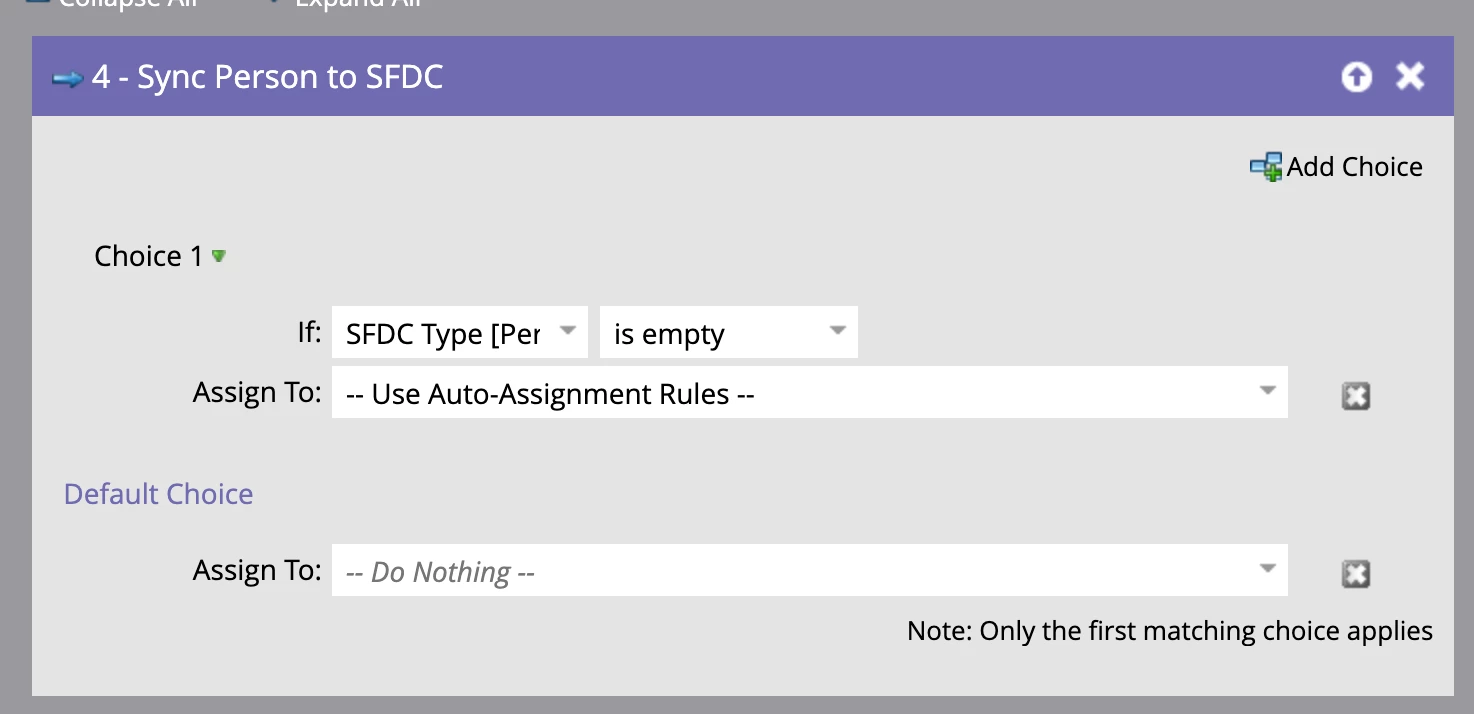Open the green Choice 1 arrow menu

point(219,256)
